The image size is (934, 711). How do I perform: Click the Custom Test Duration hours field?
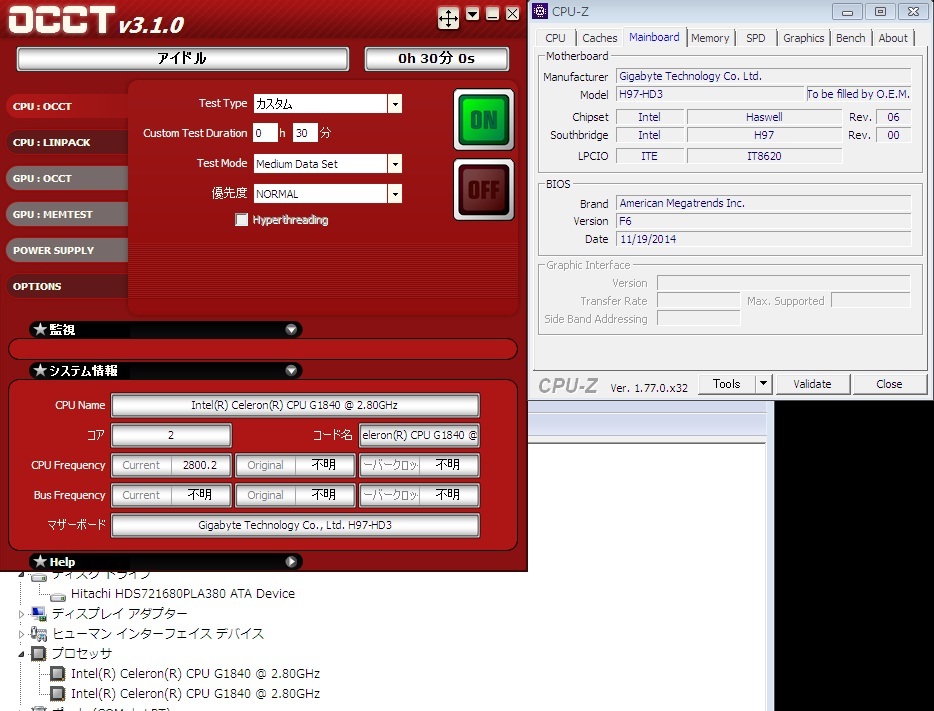click(266, 133)
